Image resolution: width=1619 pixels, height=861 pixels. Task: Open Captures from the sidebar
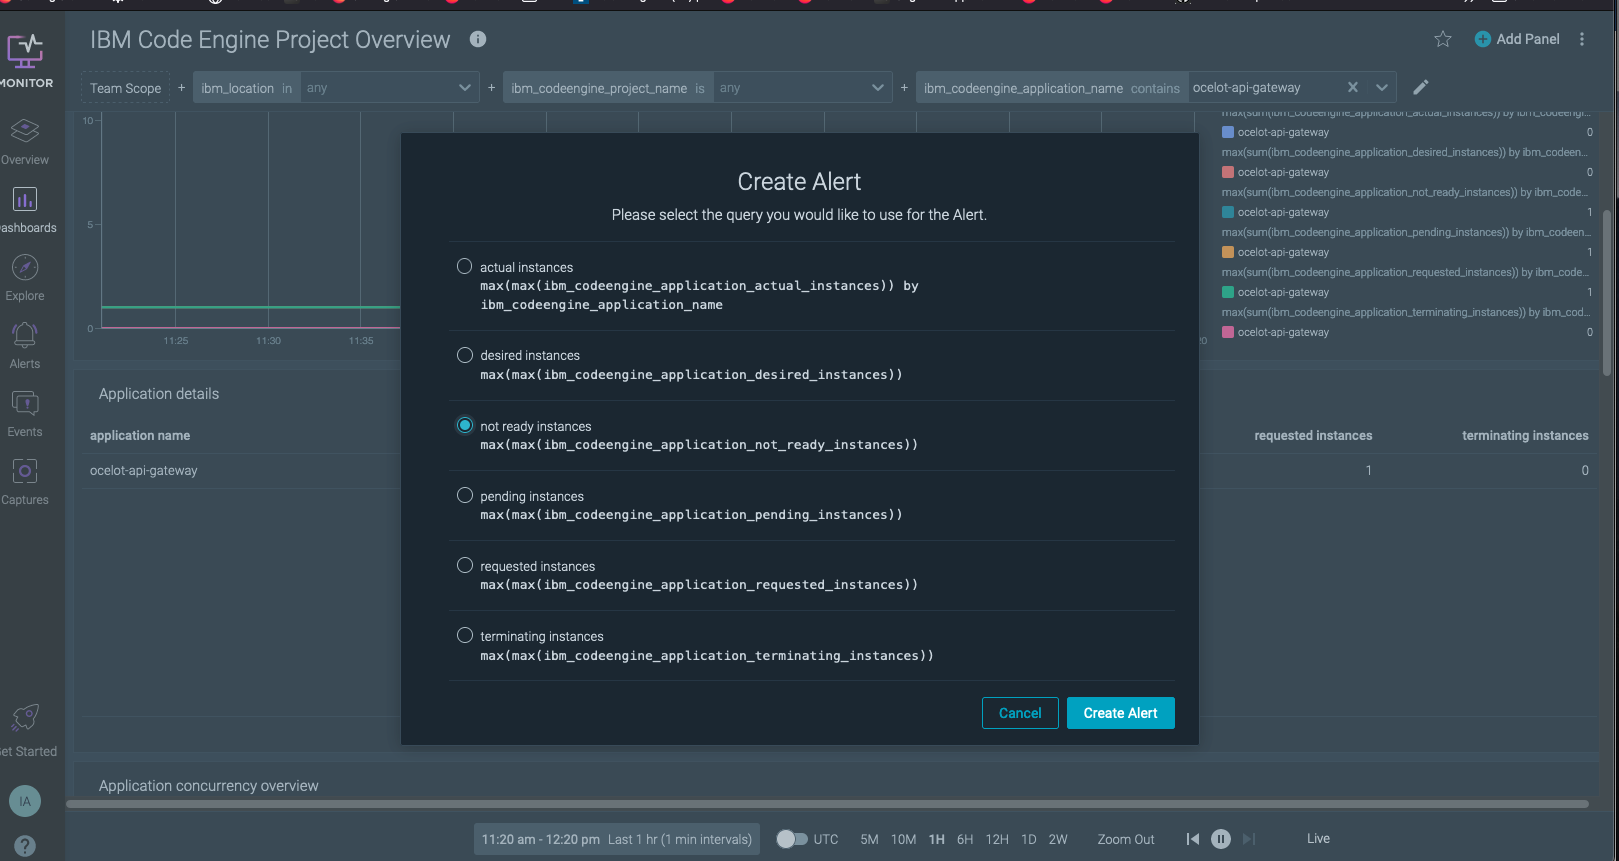tap(25, 482)
